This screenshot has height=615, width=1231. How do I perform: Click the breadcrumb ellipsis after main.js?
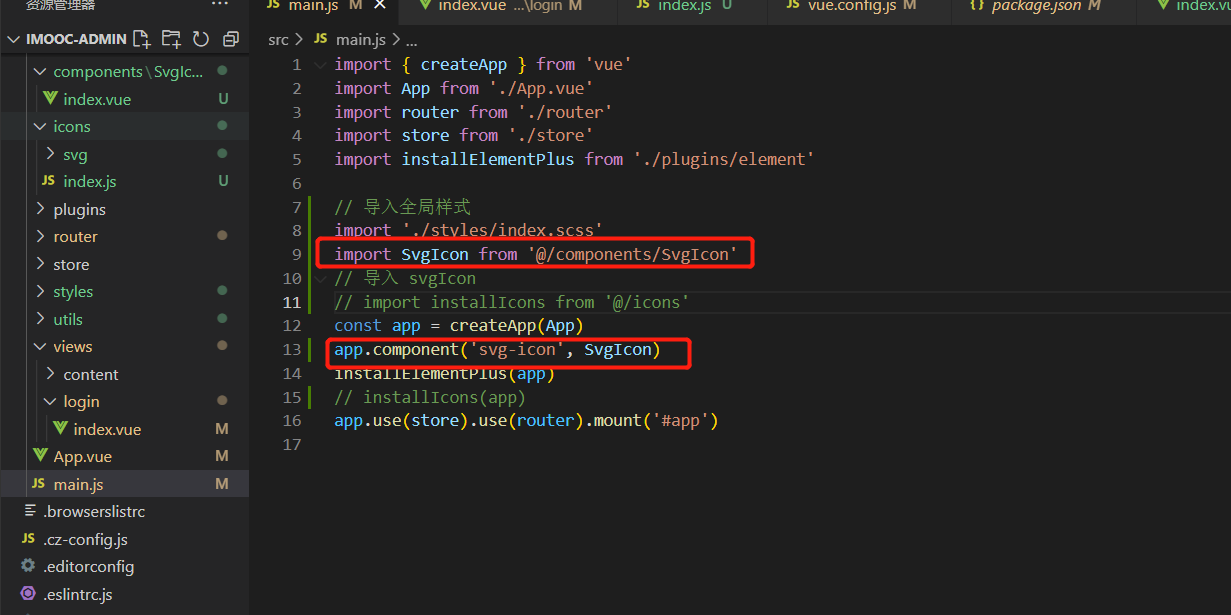click(x=411, y=41)
